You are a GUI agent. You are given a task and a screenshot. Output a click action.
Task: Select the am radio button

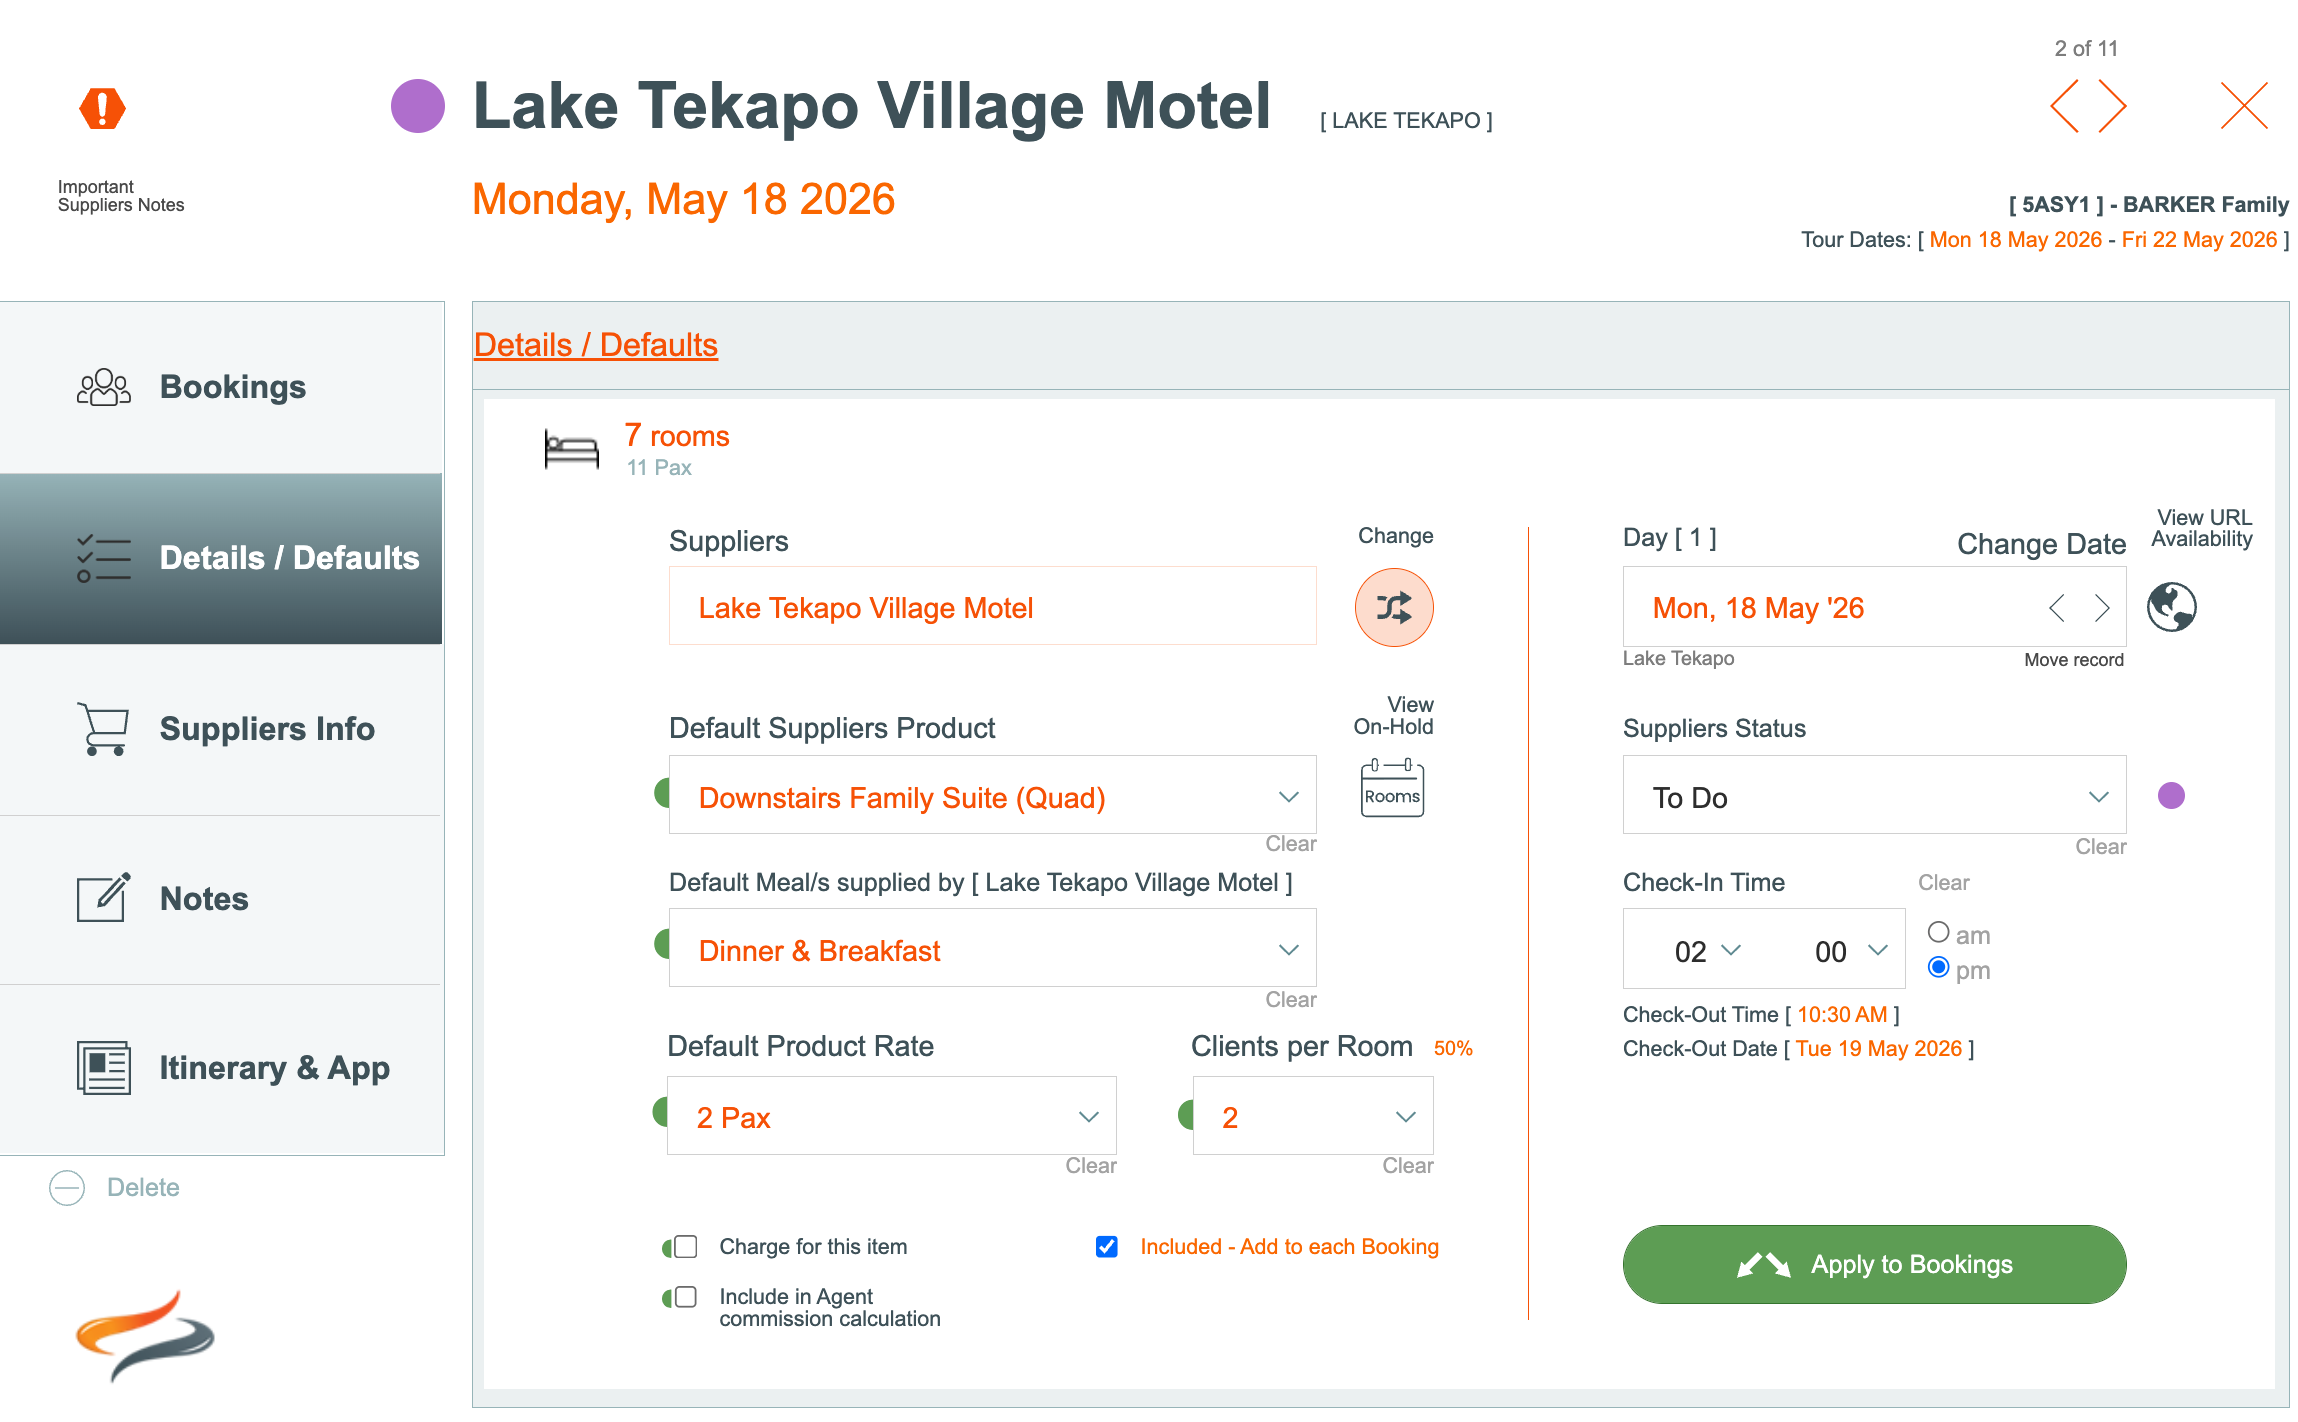pyautogui.click(x=1938, y=932)
